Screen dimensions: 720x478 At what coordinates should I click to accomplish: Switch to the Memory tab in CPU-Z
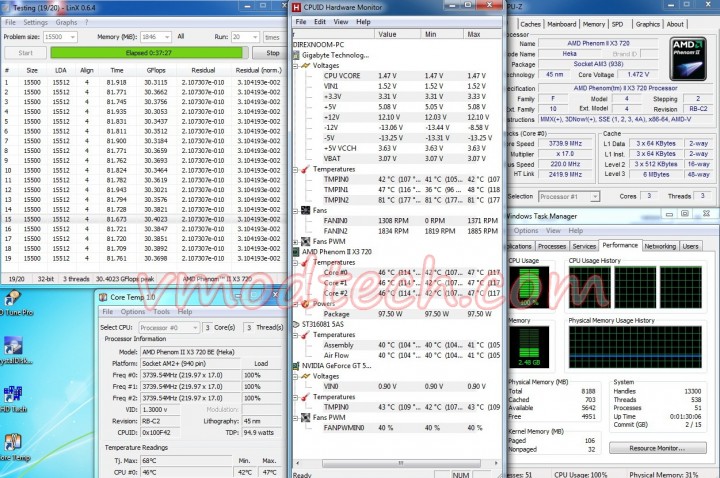pos(593,24)
